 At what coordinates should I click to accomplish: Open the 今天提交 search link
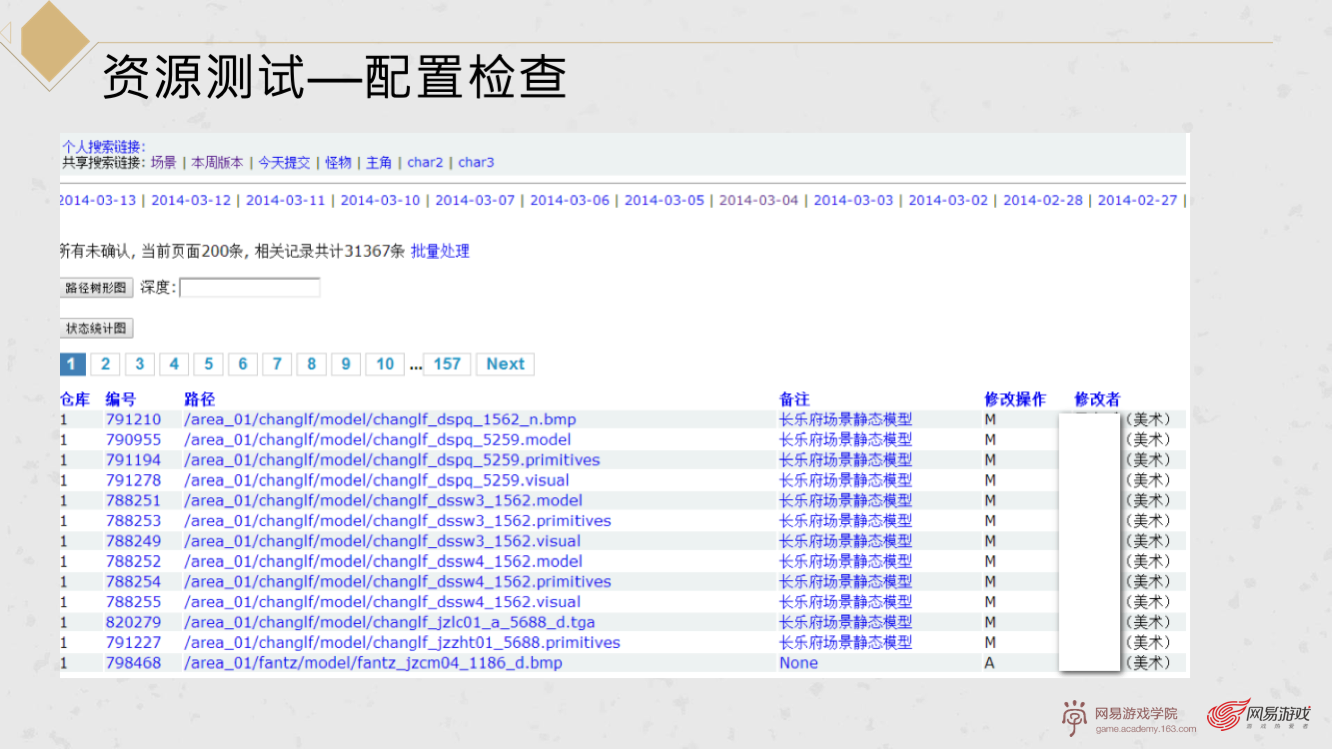tap(284, 162)
